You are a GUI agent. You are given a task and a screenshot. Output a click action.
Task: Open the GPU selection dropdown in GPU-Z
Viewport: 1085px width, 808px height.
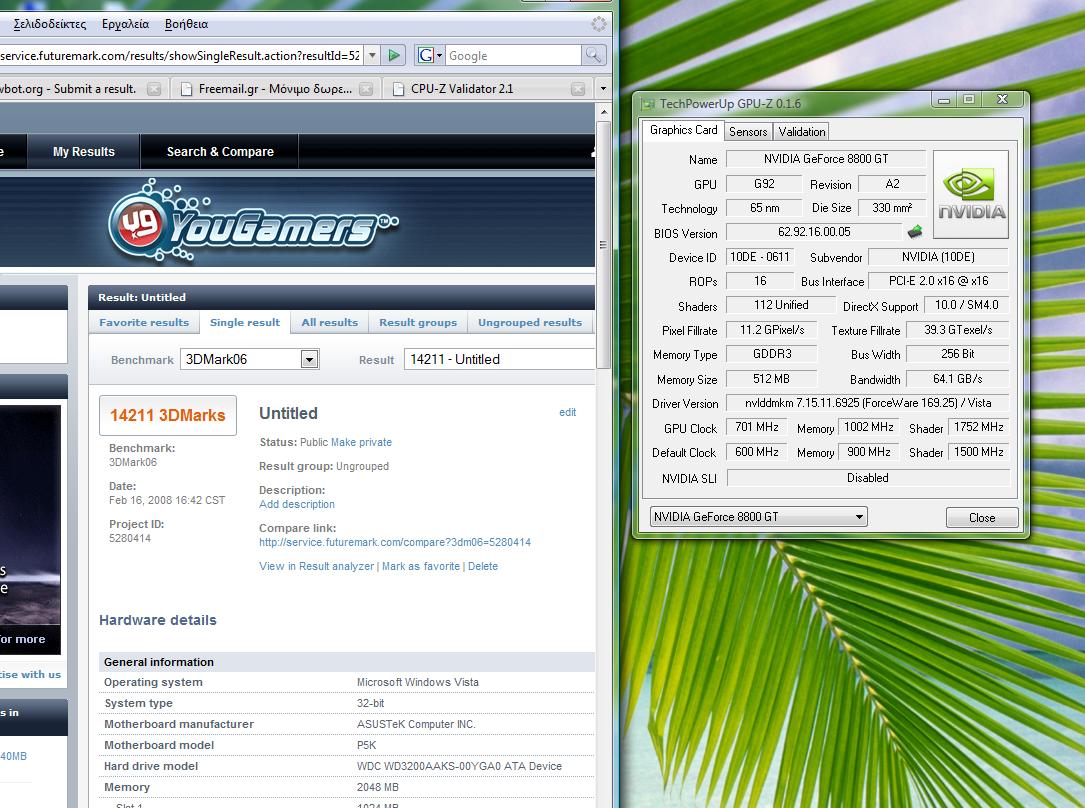(x=859, y=517)
